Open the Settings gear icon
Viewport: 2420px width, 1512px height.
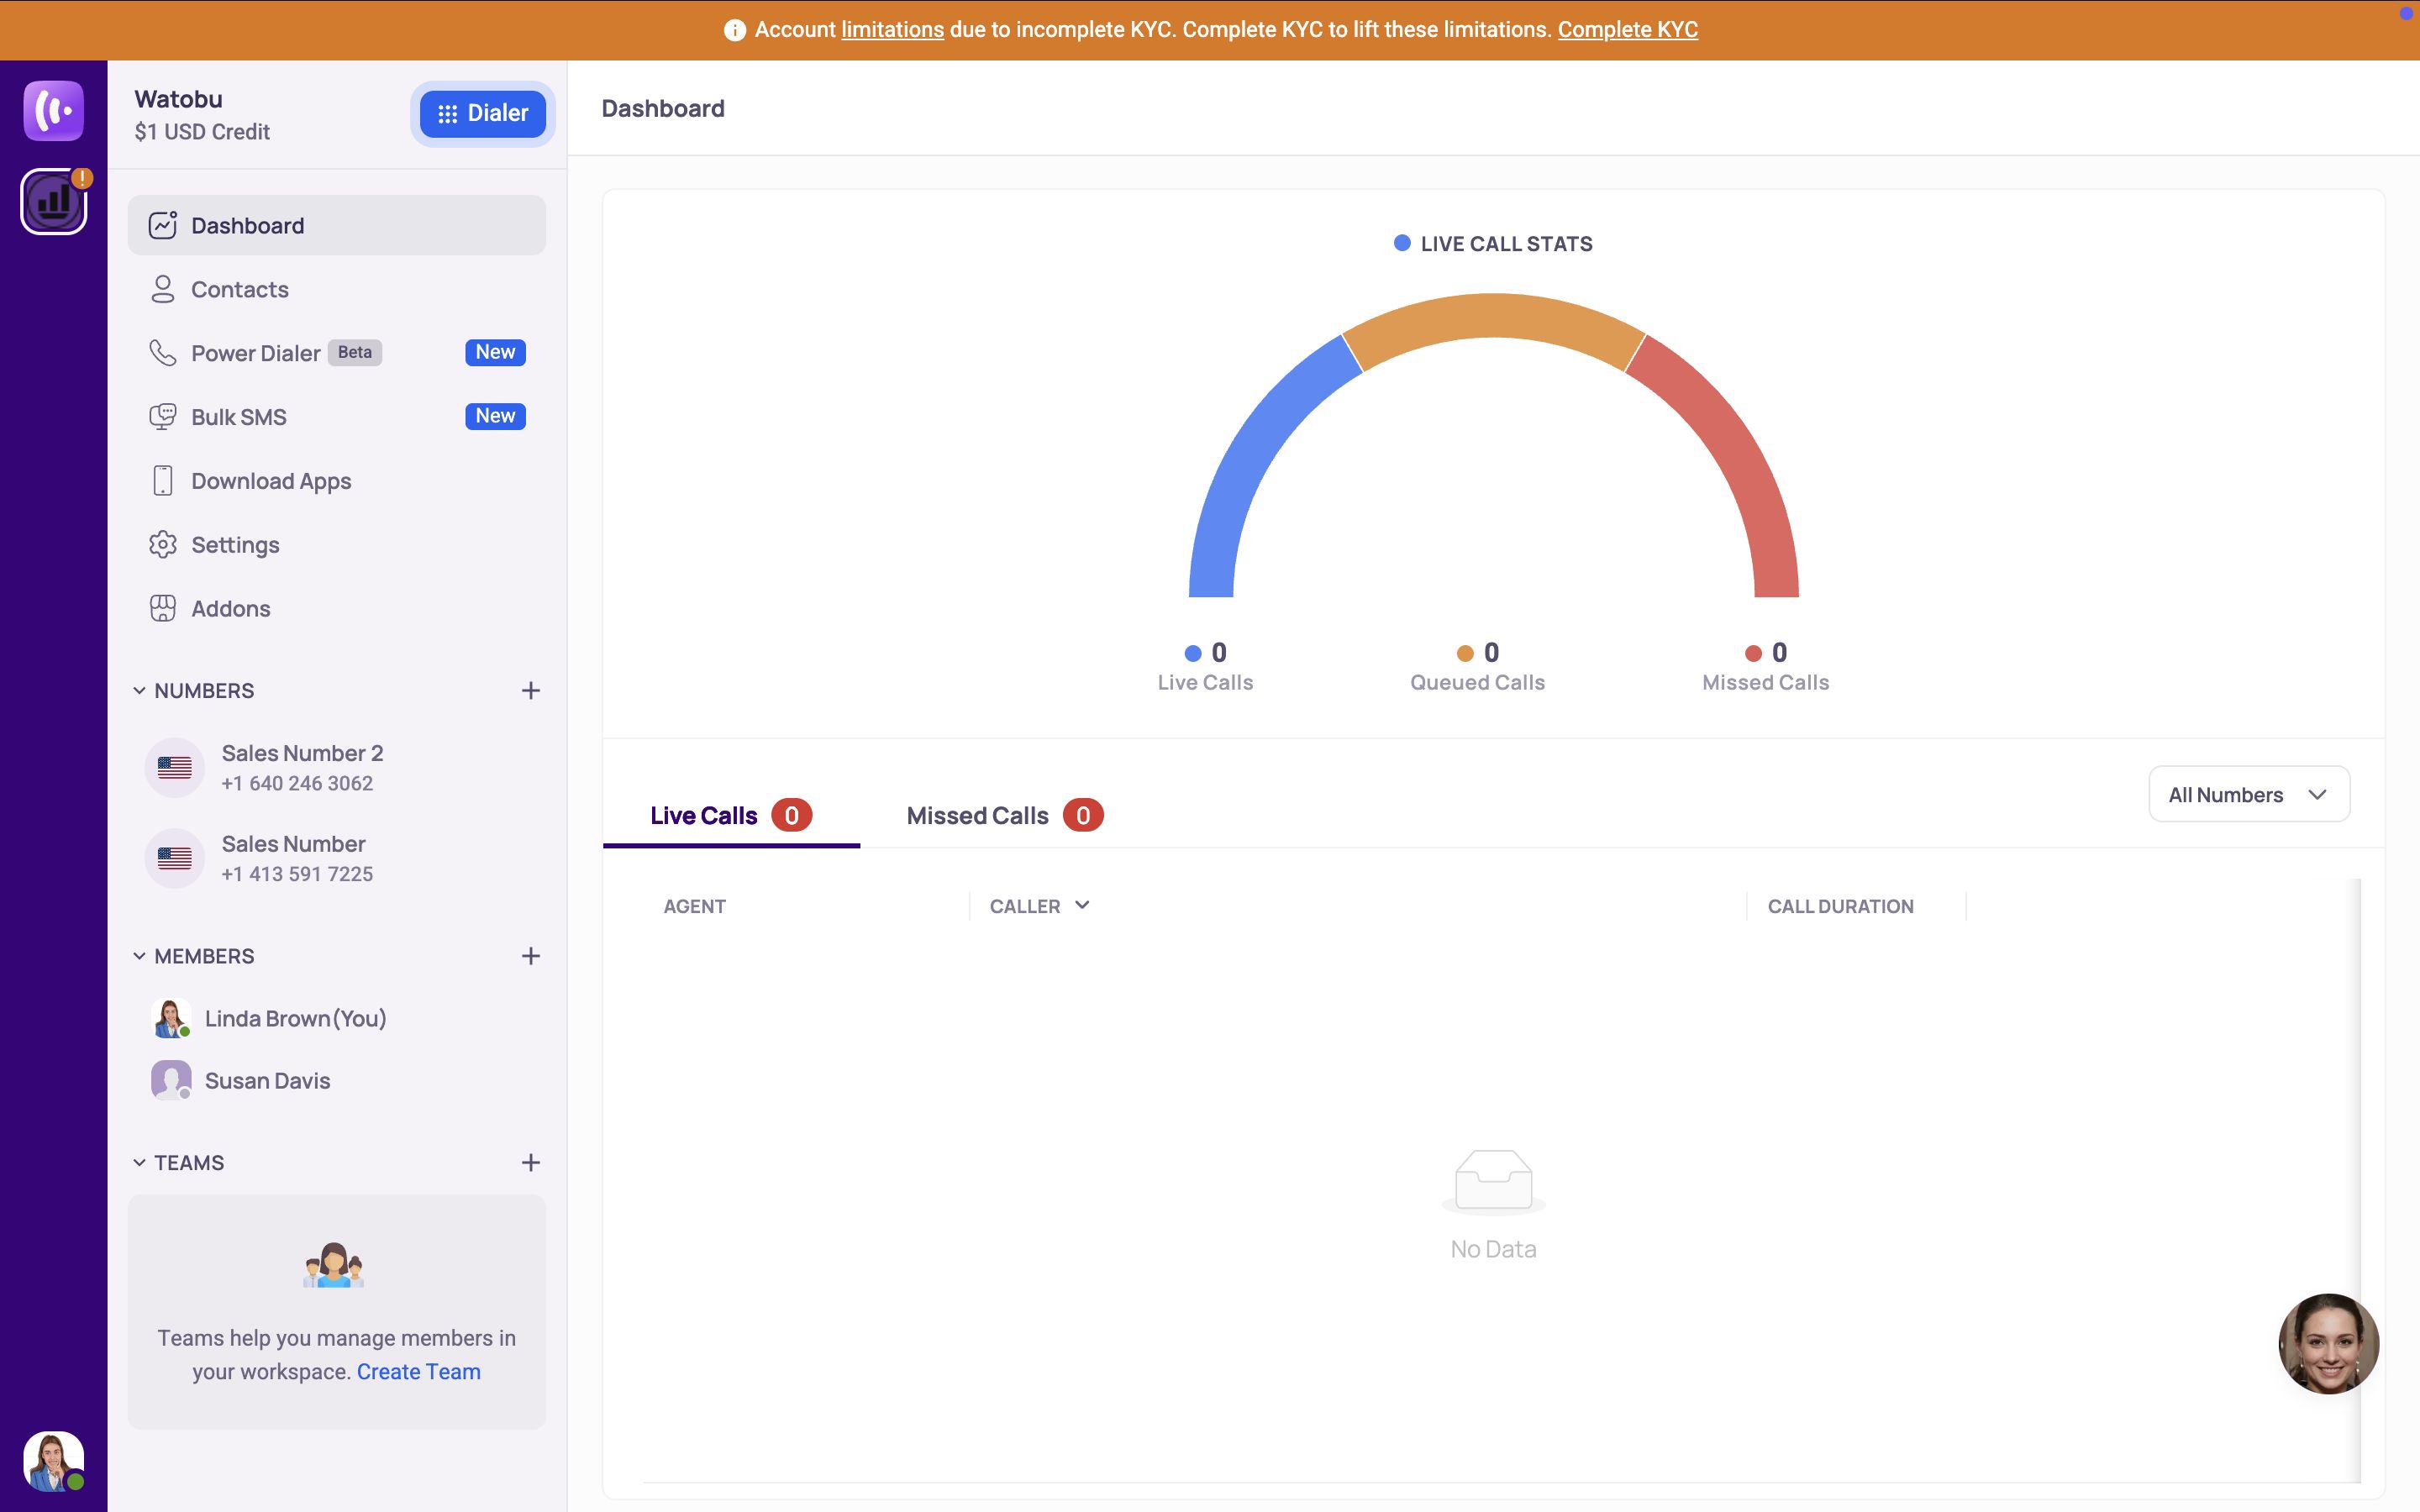tap(163, 545)
